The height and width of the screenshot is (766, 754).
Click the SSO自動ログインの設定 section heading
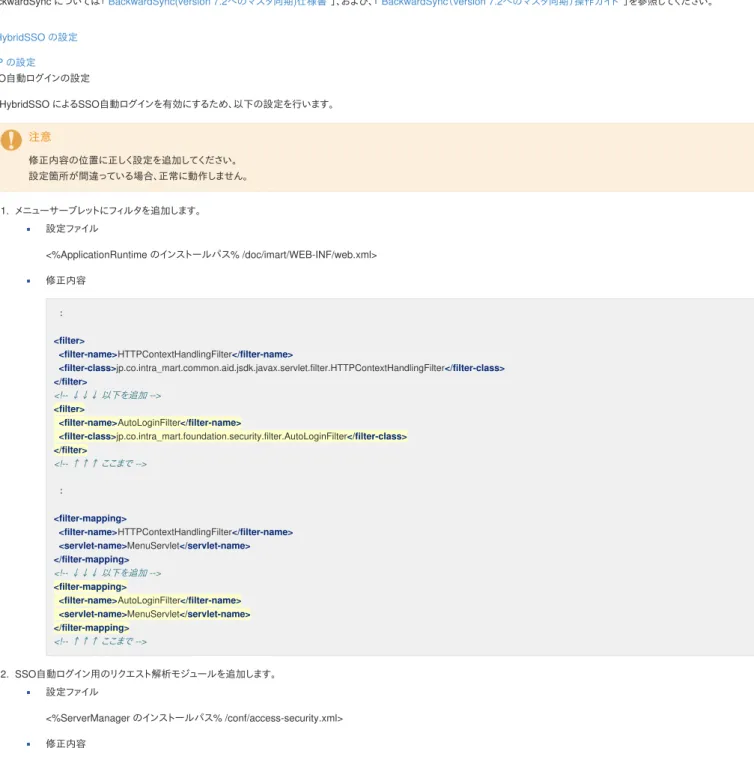point(45,78)
